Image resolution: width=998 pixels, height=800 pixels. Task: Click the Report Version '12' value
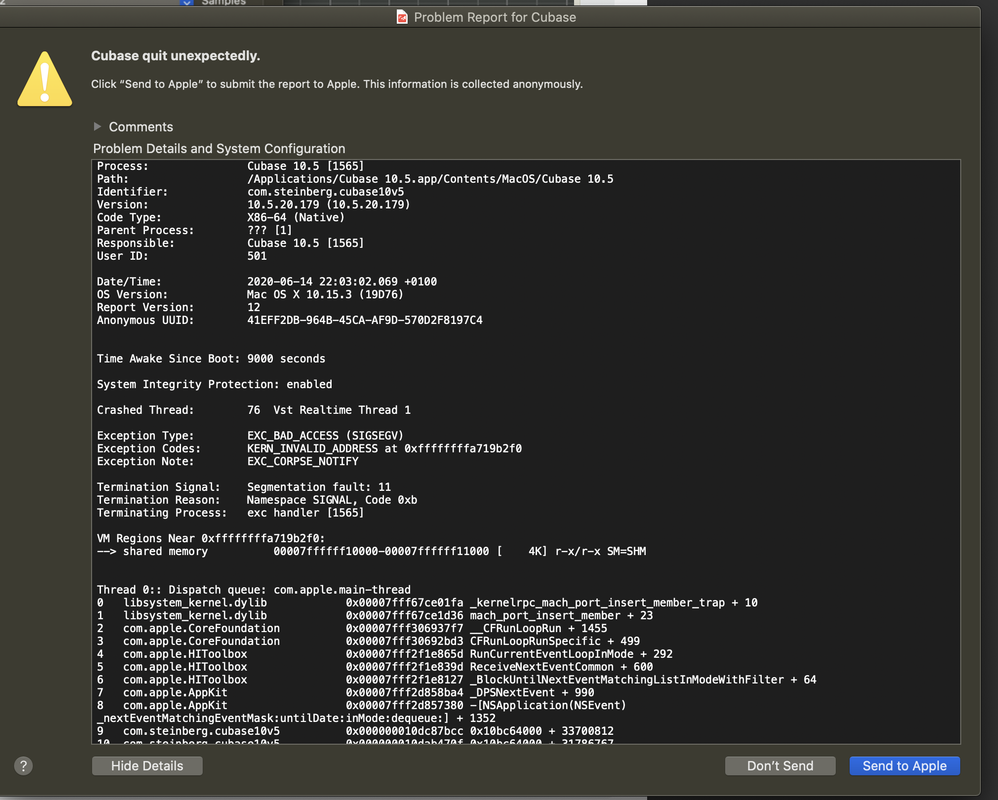point(253,307)
